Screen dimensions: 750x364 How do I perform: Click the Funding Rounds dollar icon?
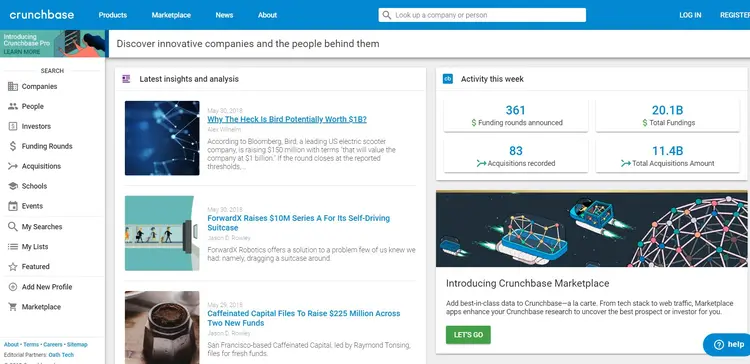tap(13, 146)
